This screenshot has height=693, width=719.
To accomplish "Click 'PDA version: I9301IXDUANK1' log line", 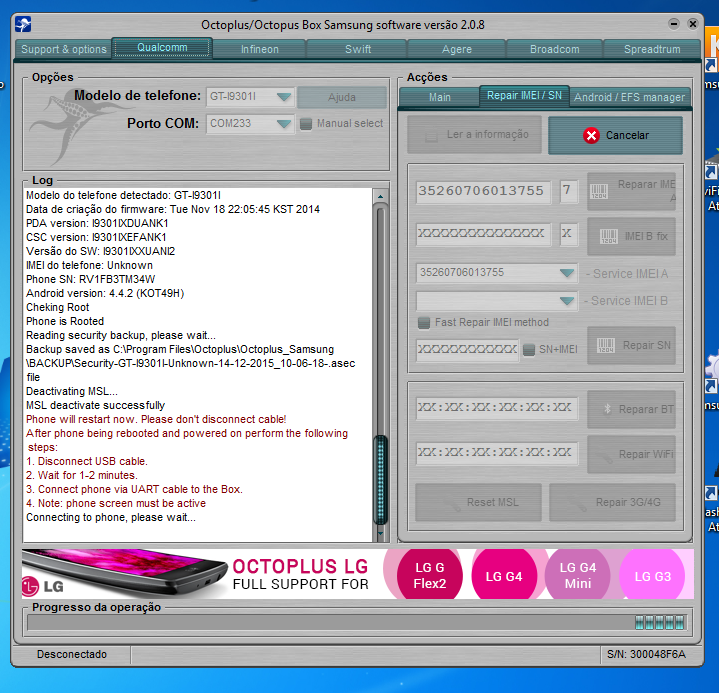I will 97,223.
